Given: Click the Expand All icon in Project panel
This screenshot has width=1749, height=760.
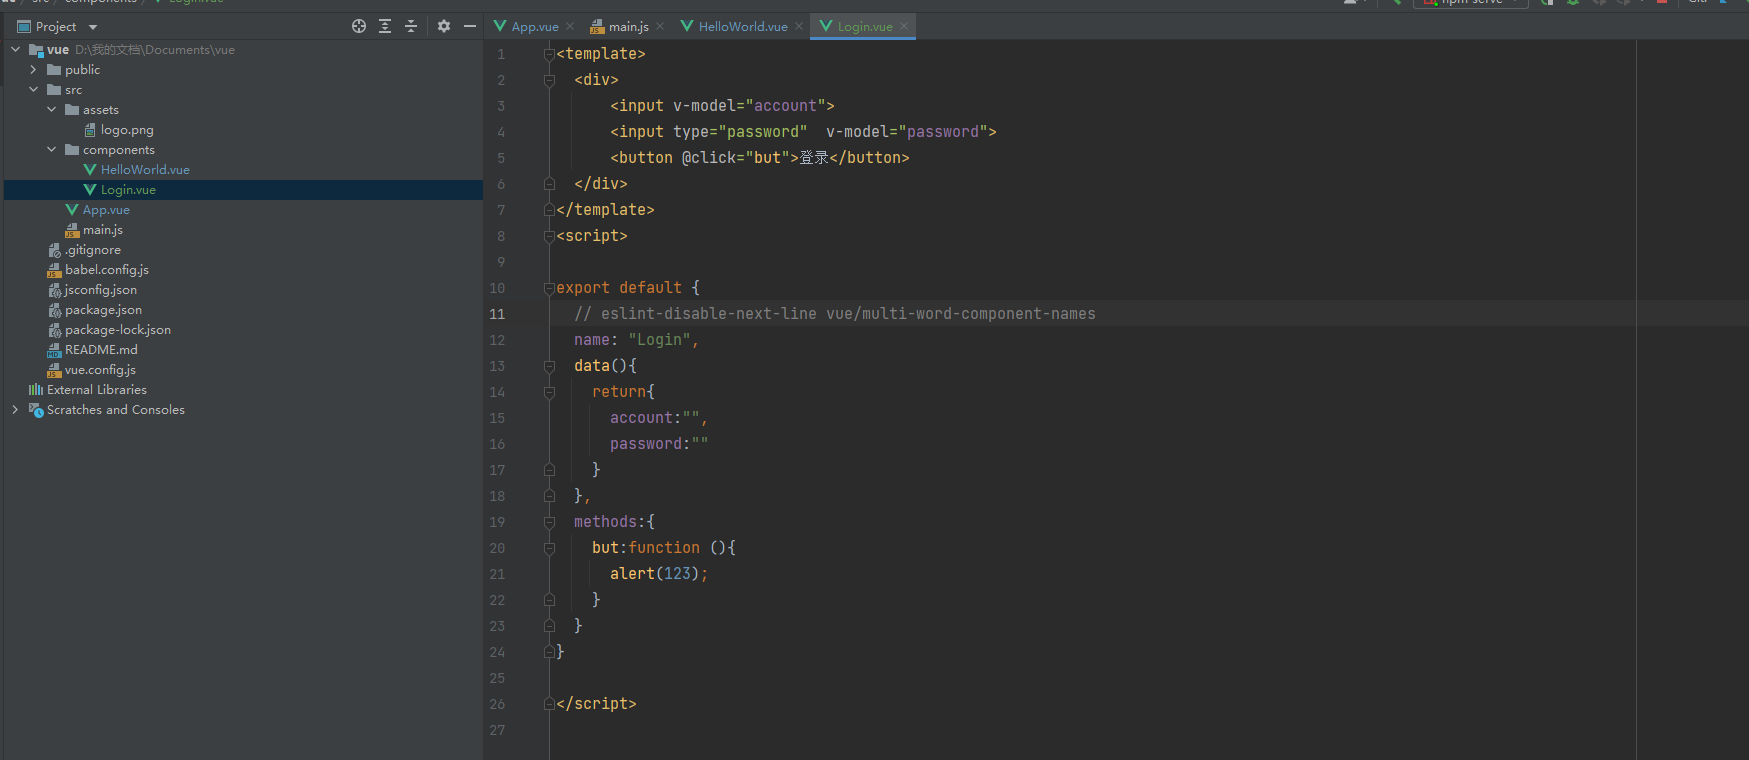Looking at the screenshot, I should [x=385, y=26].
